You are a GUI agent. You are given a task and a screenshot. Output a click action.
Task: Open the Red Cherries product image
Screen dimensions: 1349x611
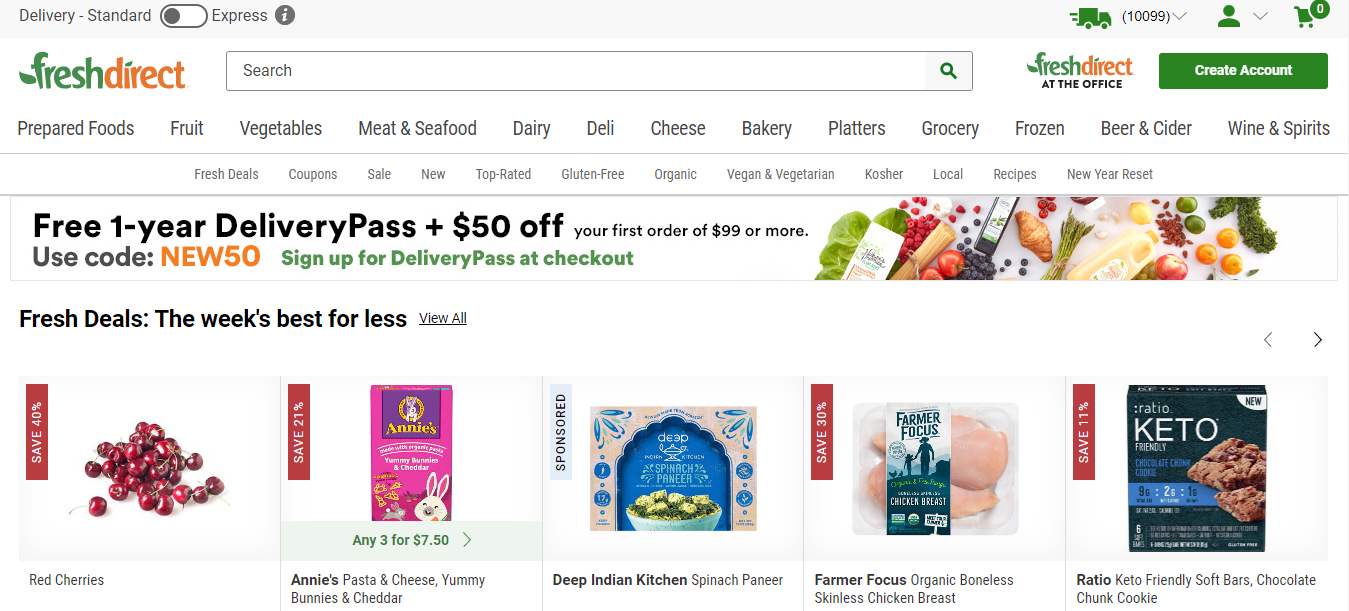pyautogui.click(x=150, y=468)
